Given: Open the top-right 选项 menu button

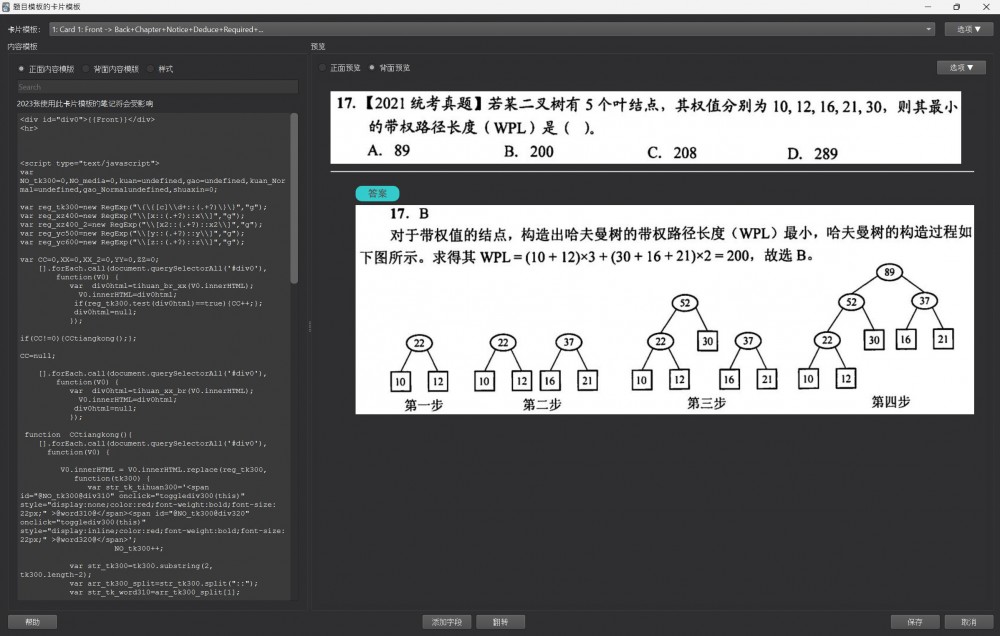Looking at the screenshot, I should [x=968, y=29].
